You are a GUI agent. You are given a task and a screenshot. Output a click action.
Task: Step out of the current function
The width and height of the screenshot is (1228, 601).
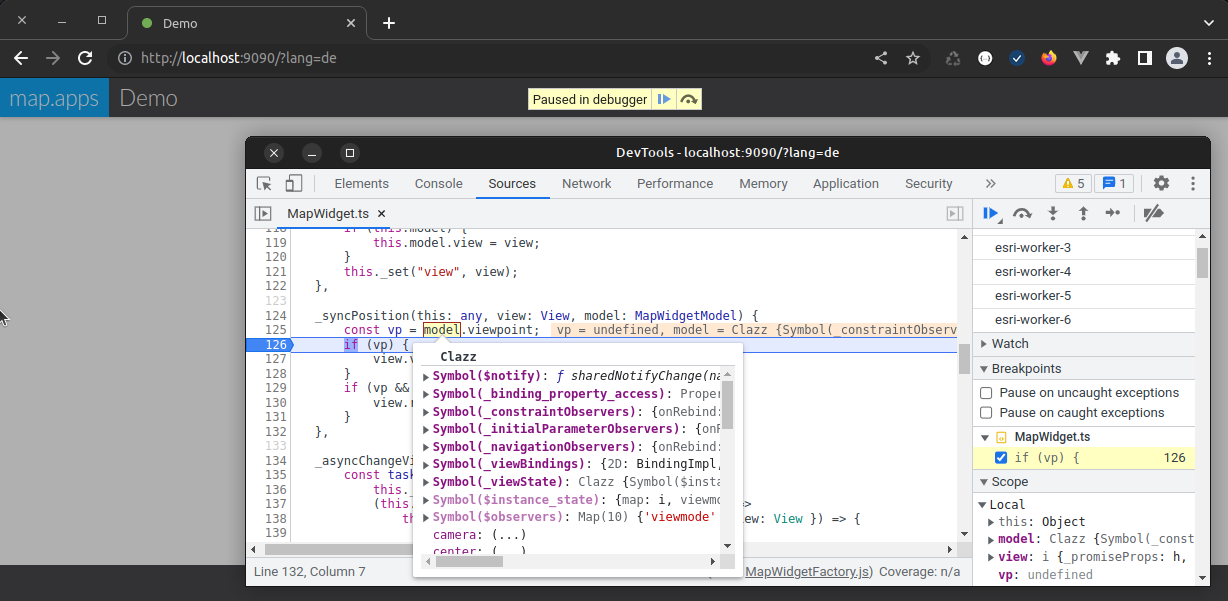point(1083,213)
